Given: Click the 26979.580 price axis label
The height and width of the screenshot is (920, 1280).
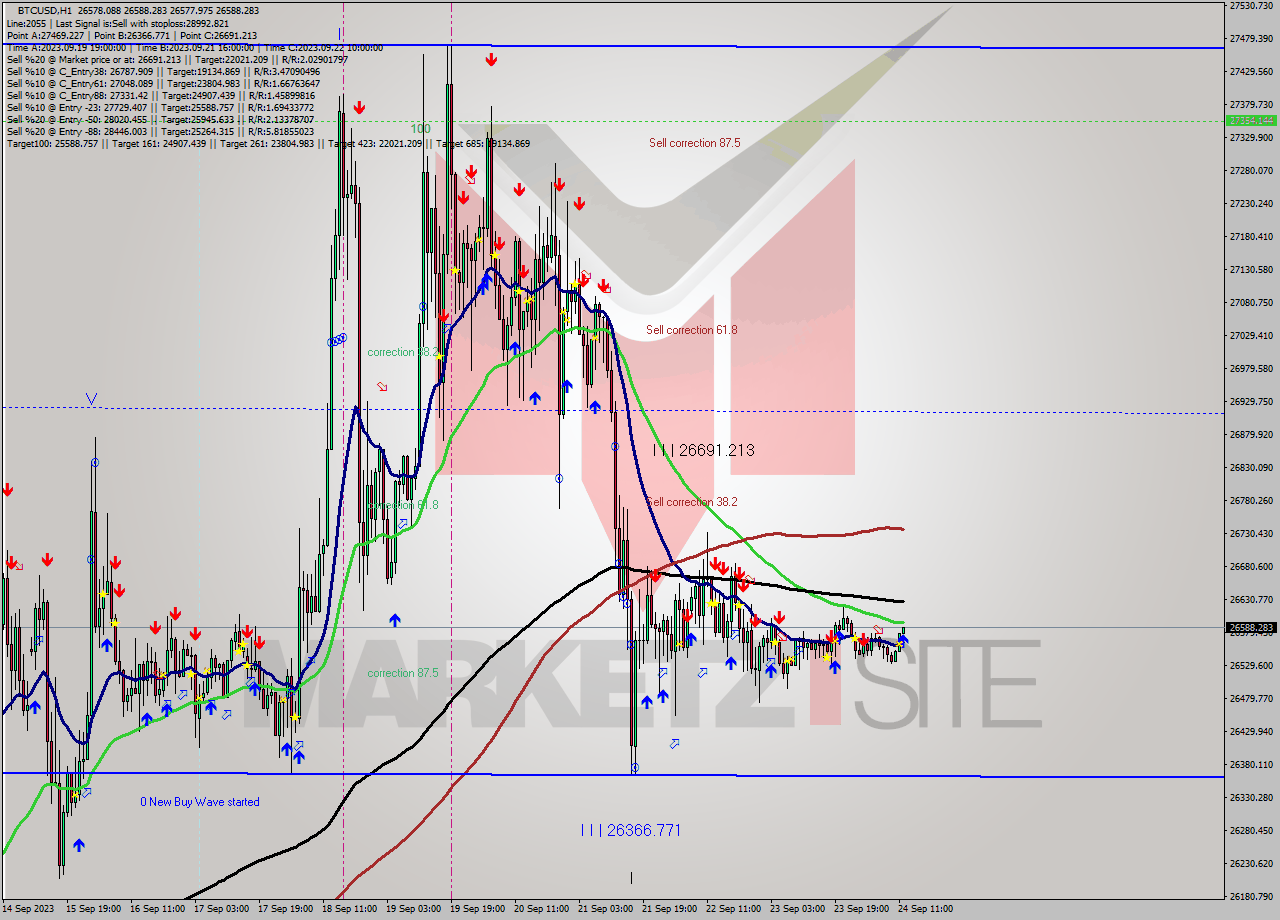Looking at the screenshot, I should (x=1251, y=368).
